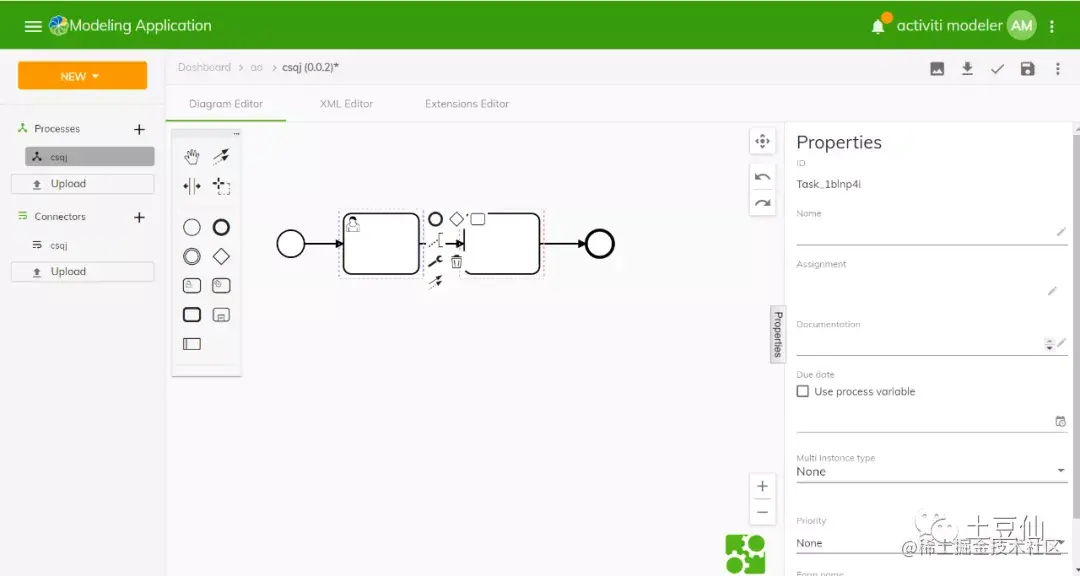
Task: Undo last diagram change
Action: (762, 177)
